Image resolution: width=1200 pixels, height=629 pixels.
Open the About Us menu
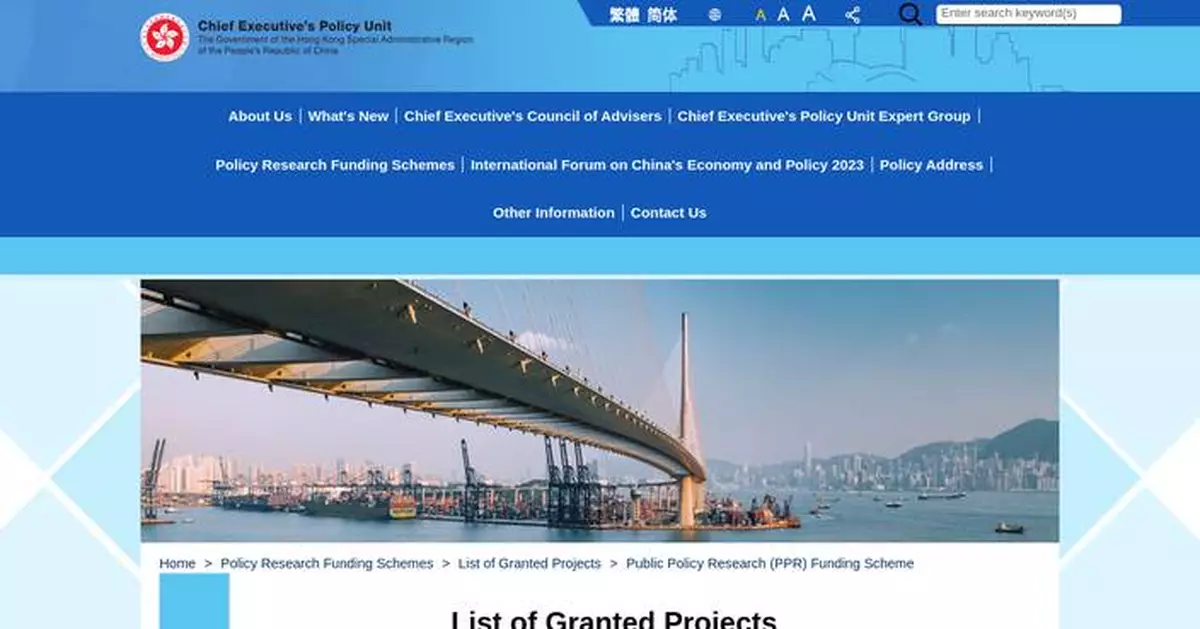coord(260,116)
